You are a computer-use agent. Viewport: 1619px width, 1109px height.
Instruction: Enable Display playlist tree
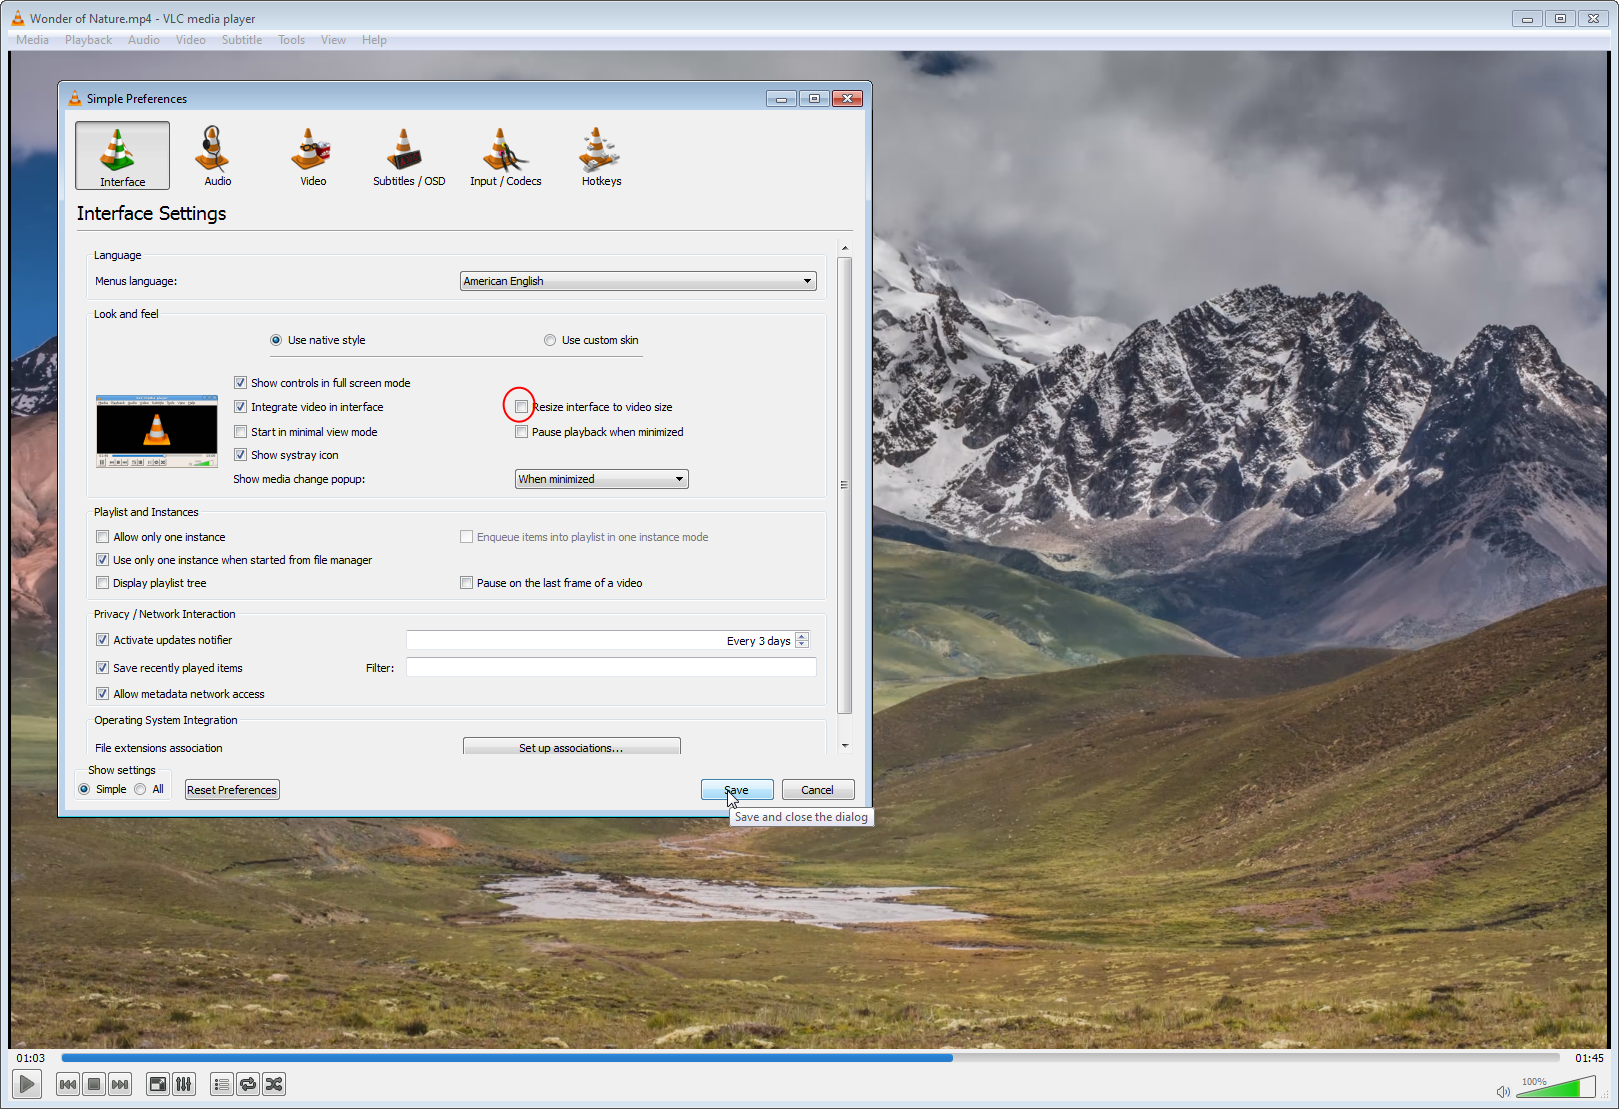point(102,582)
